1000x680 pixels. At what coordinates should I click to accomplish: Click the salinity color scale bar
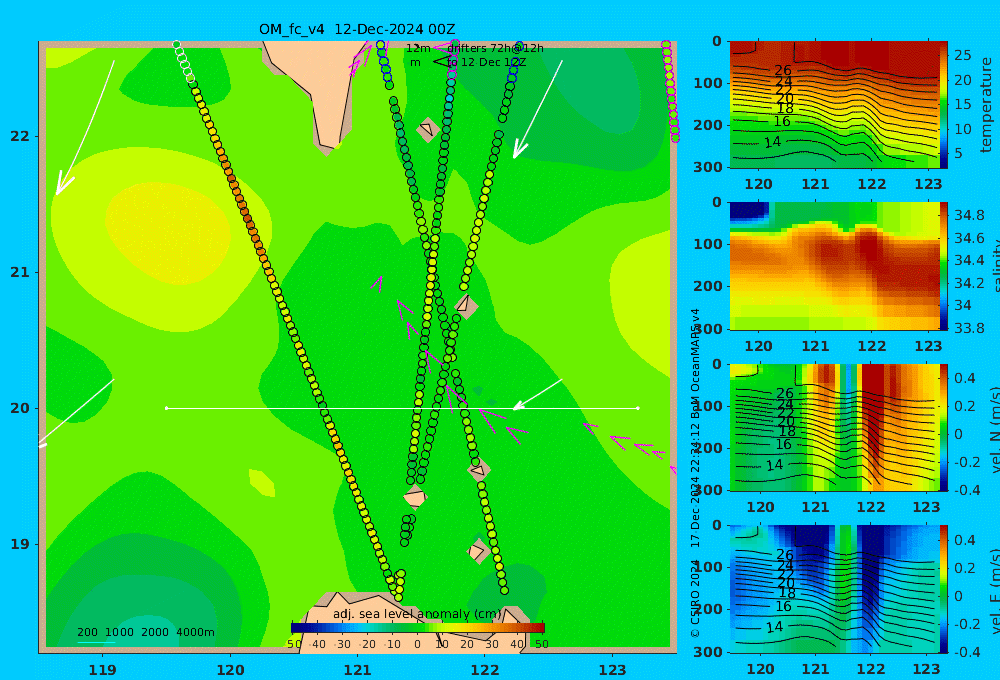(944, 266)
